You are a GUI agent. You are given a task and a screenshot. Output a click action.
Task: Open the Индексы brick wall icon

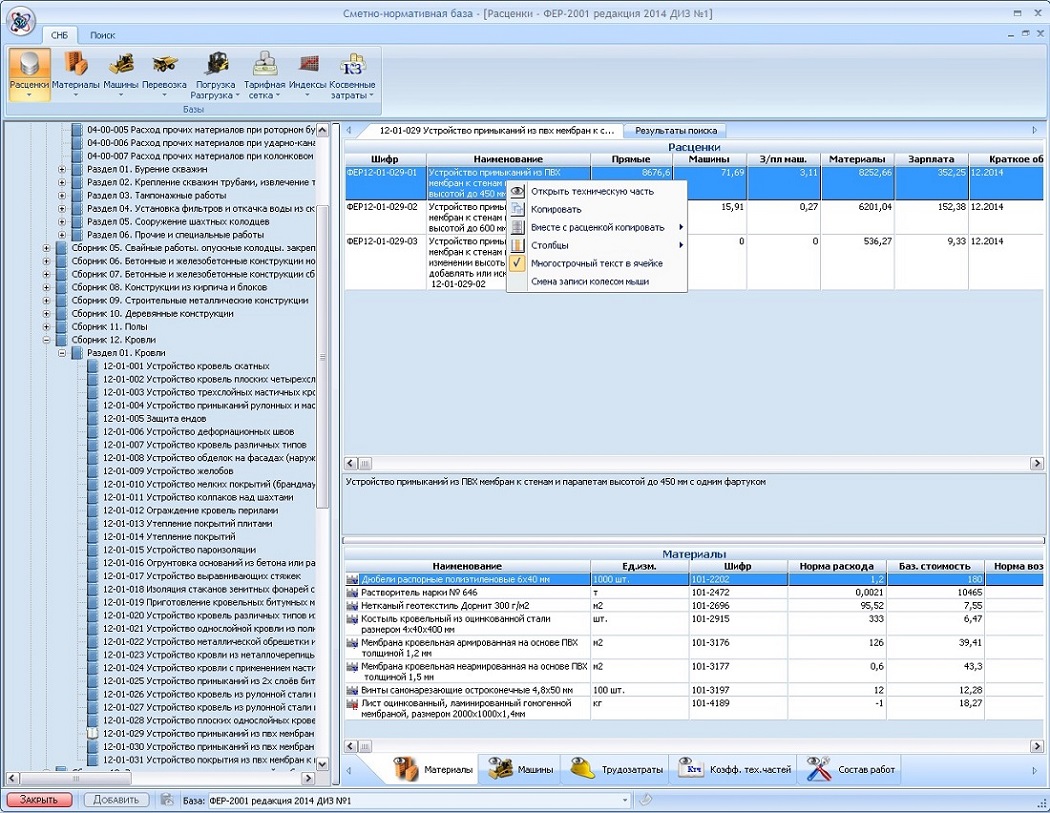(x=308, y=65)
